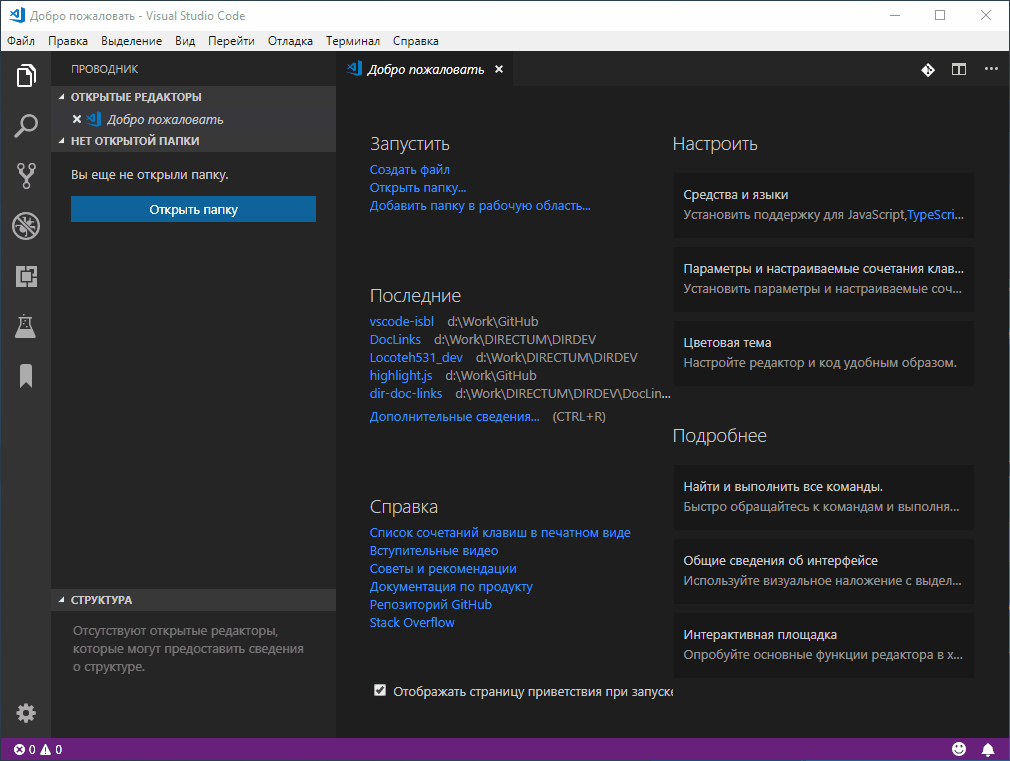Close Добро пожаловать in open editors list
The width and height of the screenshot is (1010, 761).
coord(77,119)
